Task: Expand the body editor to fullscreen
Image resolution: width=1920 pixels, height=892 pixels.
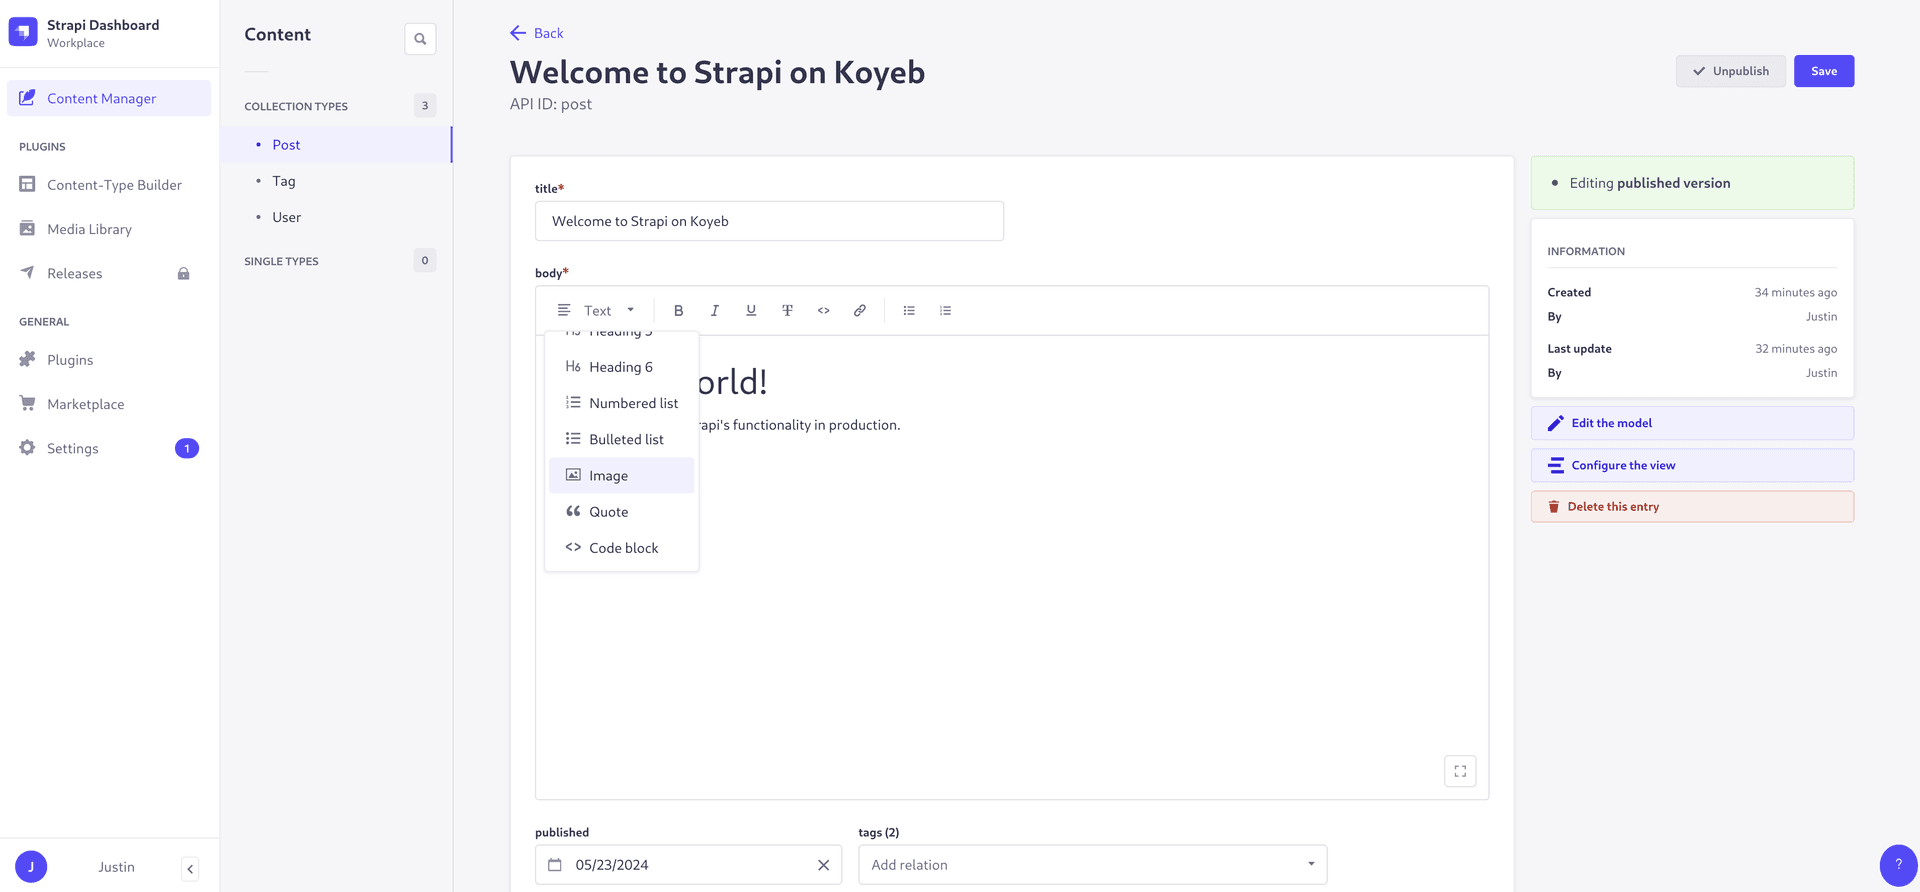Action: tap(1459, 771)
